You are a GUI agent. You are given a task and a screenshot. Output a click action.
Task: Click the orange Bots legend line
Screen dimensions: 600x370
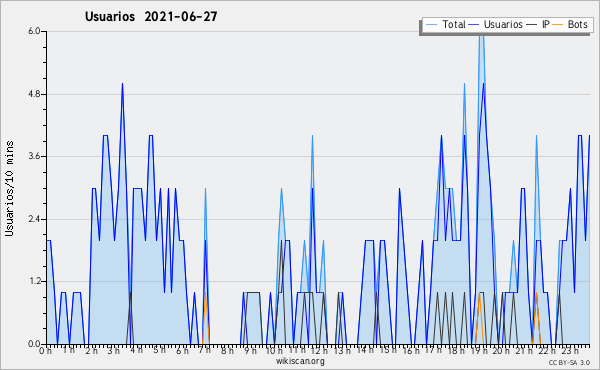click(x=558, y=25)
